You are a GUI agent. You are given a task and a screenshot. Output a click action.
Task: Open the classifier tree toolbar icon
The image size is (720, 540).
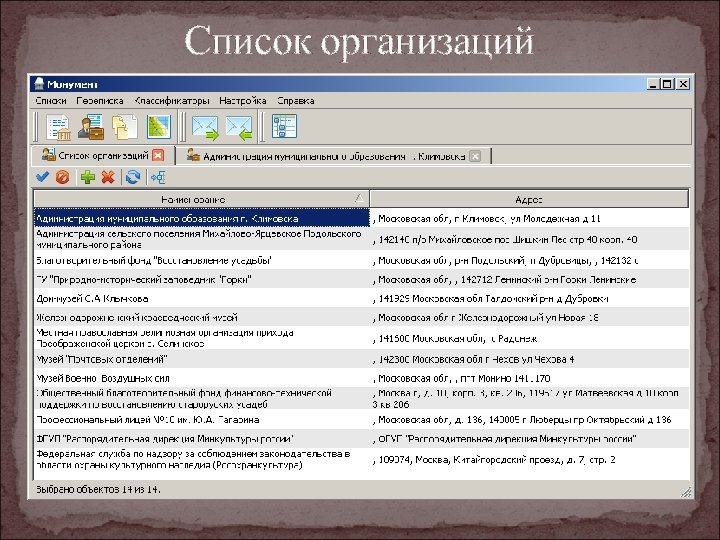tap(284, 126)
